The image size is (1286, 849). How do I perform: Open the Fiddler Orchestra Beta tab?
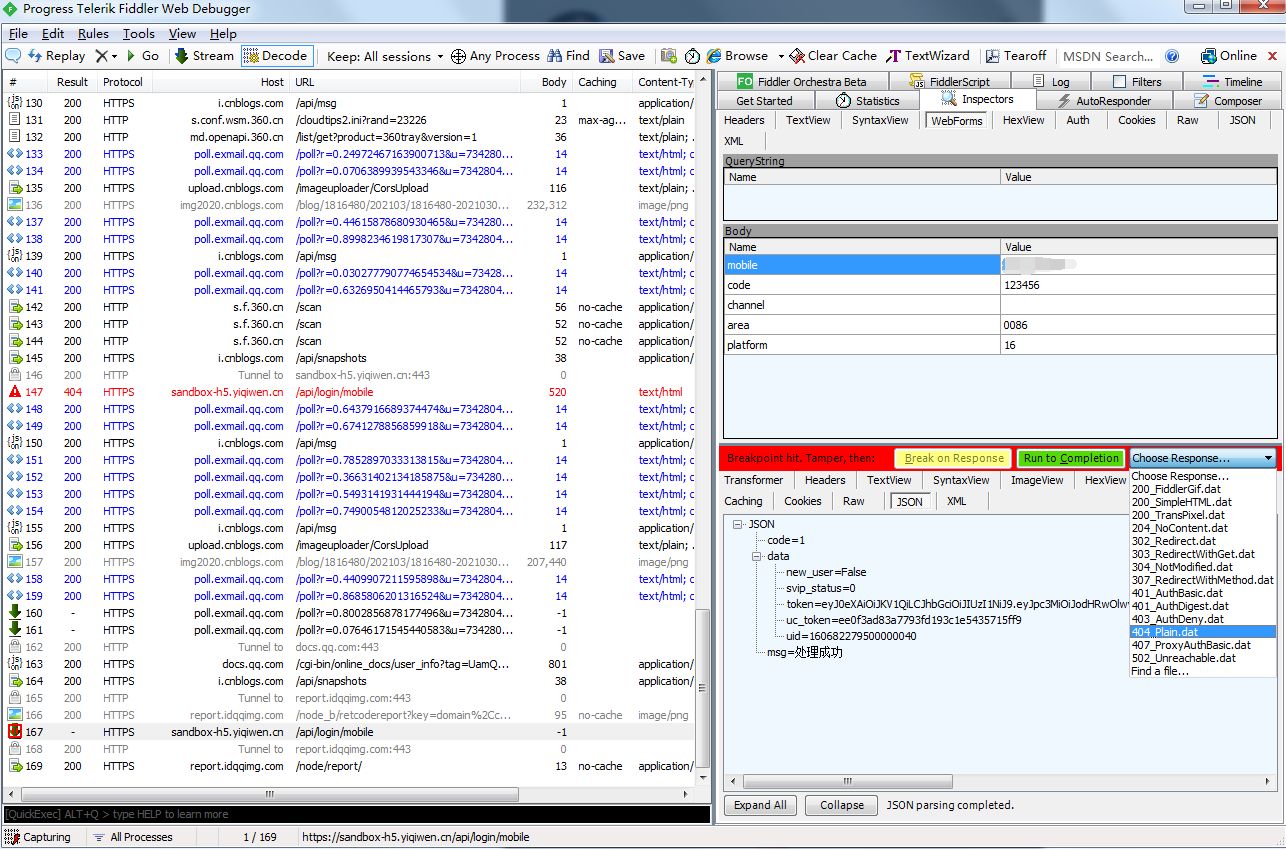pyautogui.click(x=801, y=82)
